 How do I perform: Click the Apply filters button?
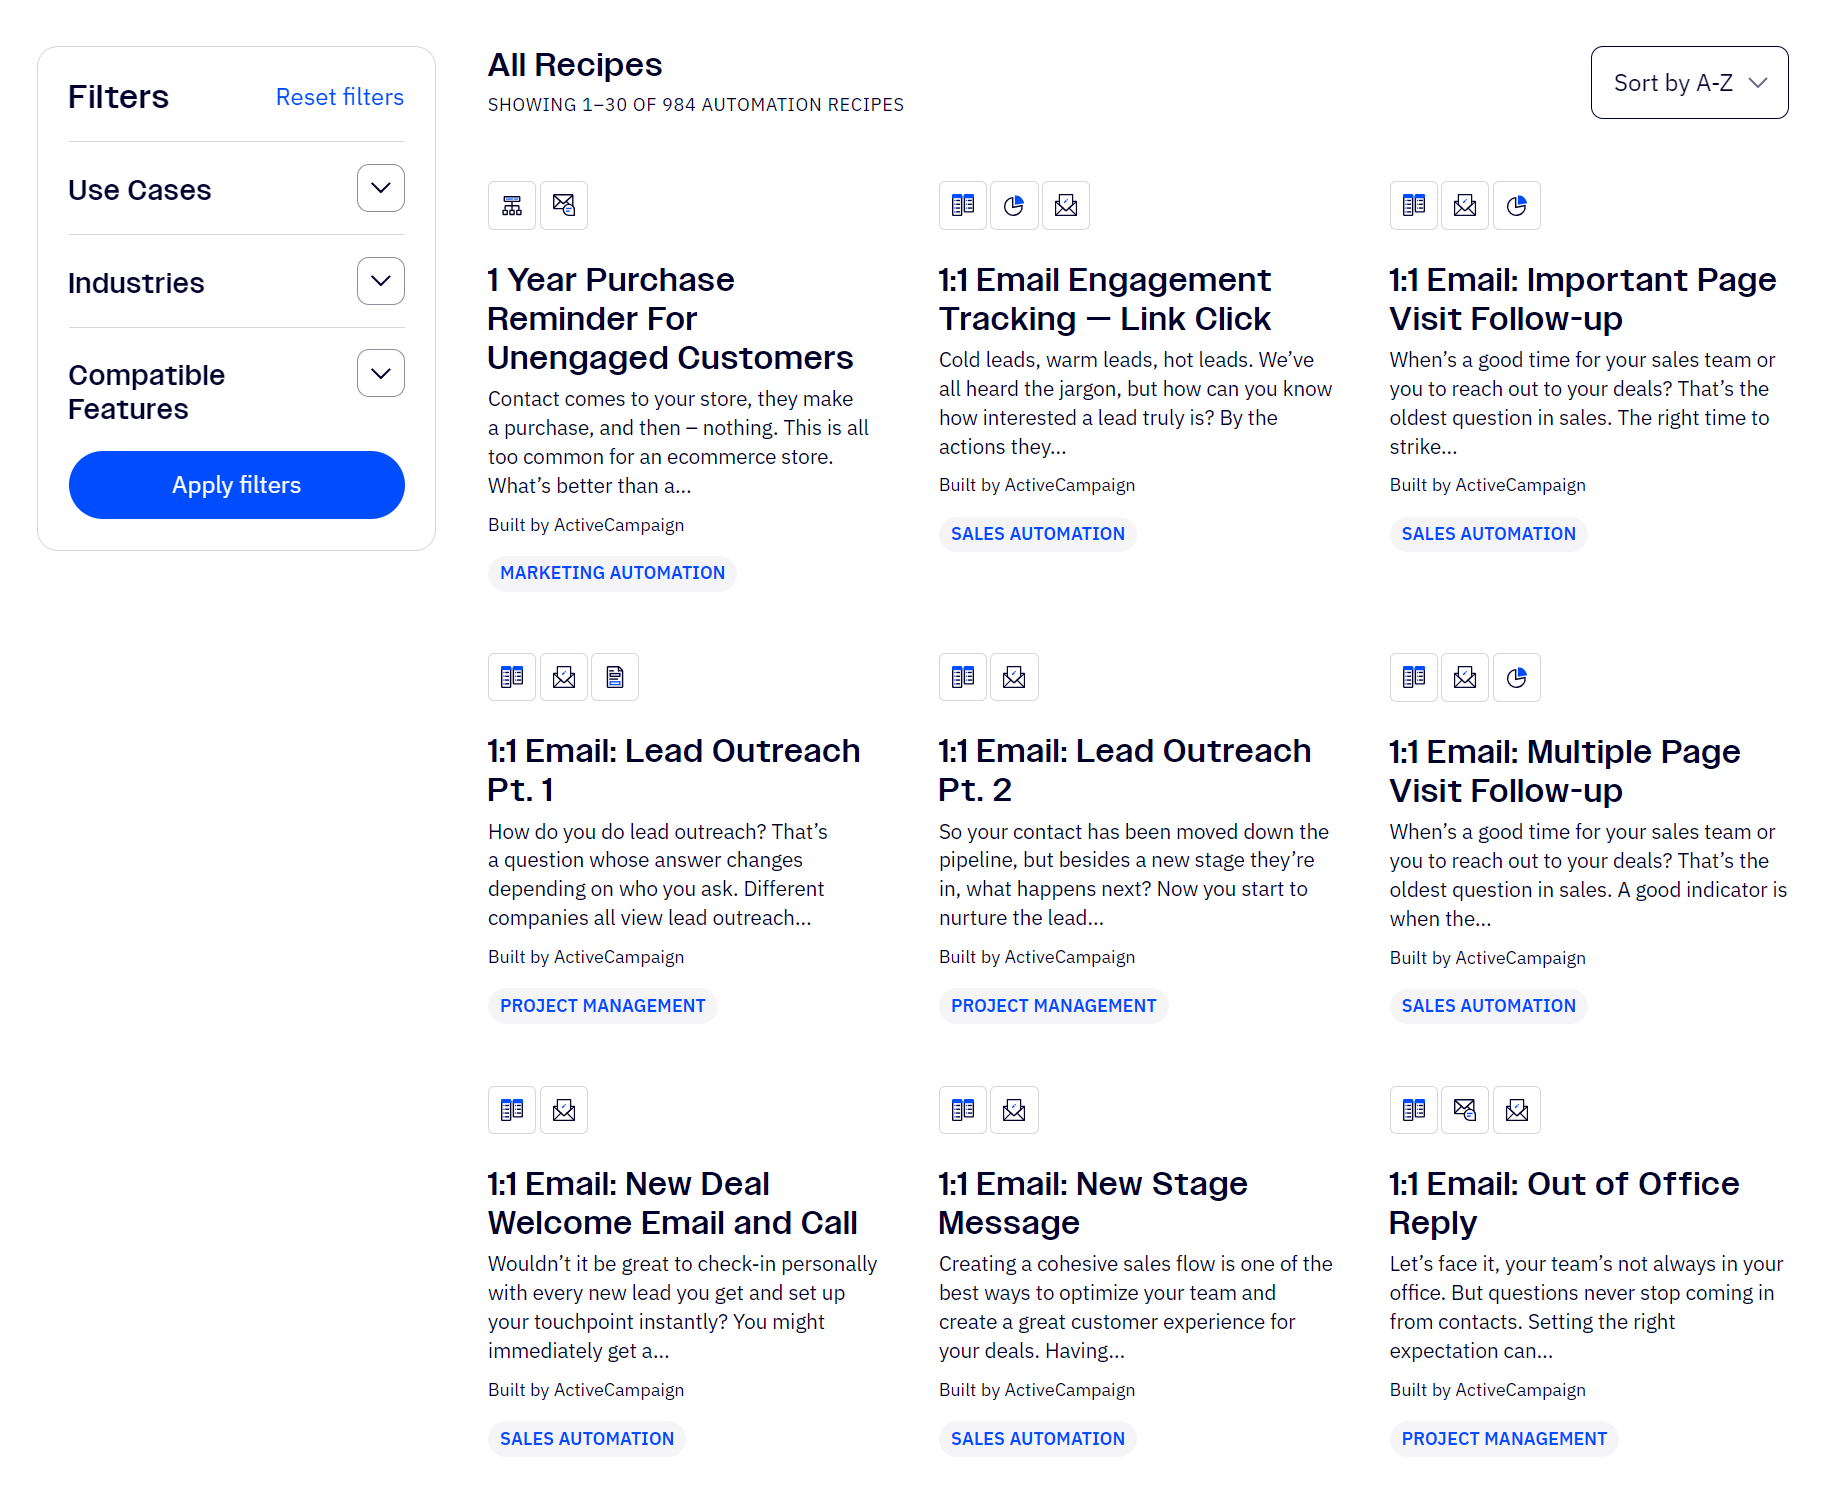[237, 485]
